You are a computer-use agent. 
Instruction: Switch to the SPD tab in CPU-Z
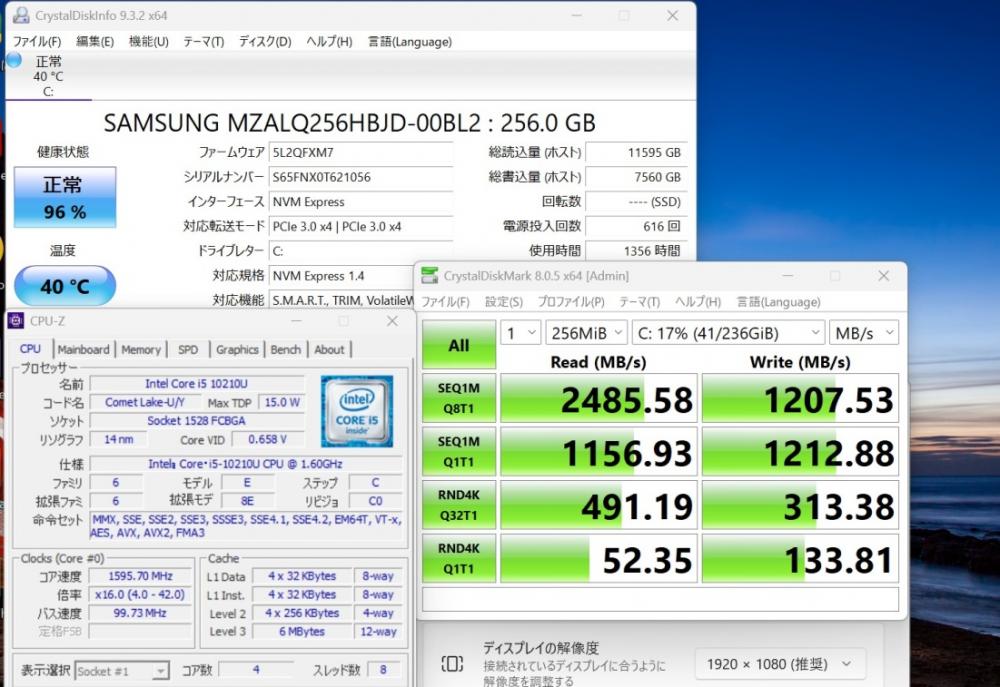tap(188, 350)
